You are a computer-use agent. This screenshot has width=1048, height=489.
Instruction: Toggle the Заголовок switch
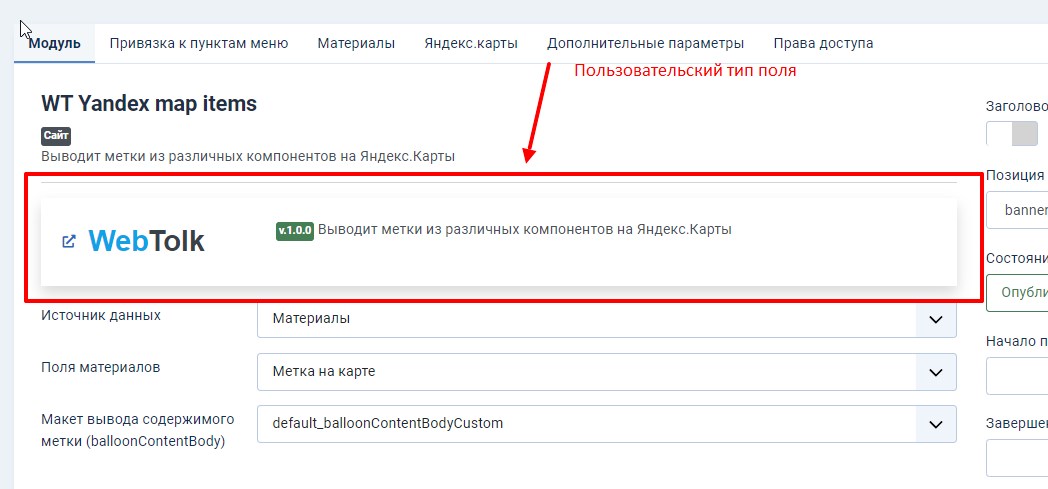tap(1012, 134)
